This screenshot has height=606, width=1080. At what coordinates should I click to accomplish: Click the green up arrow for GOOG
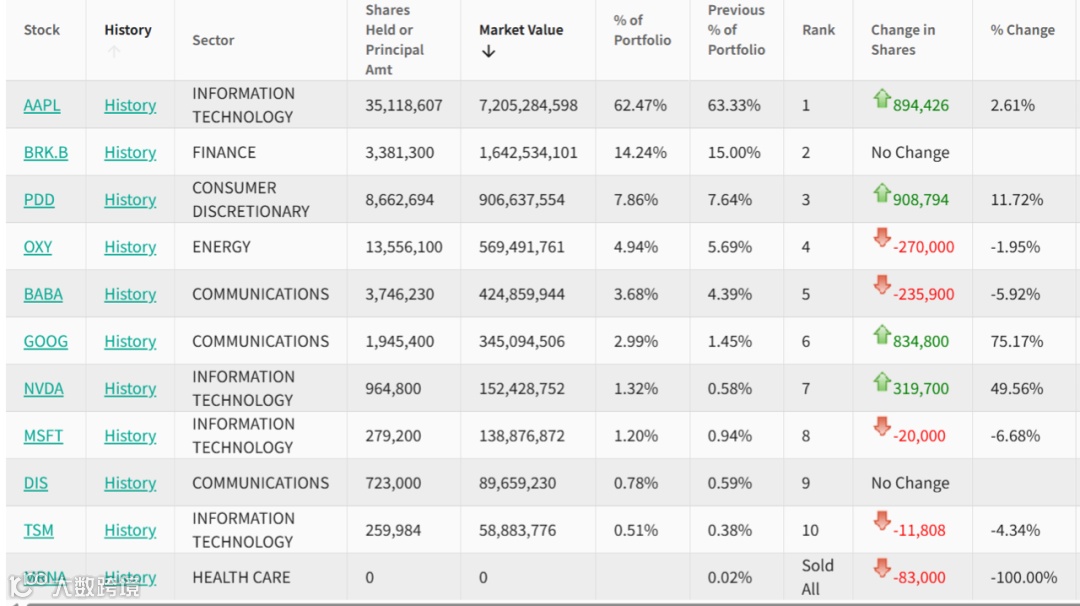click(881, 334)
